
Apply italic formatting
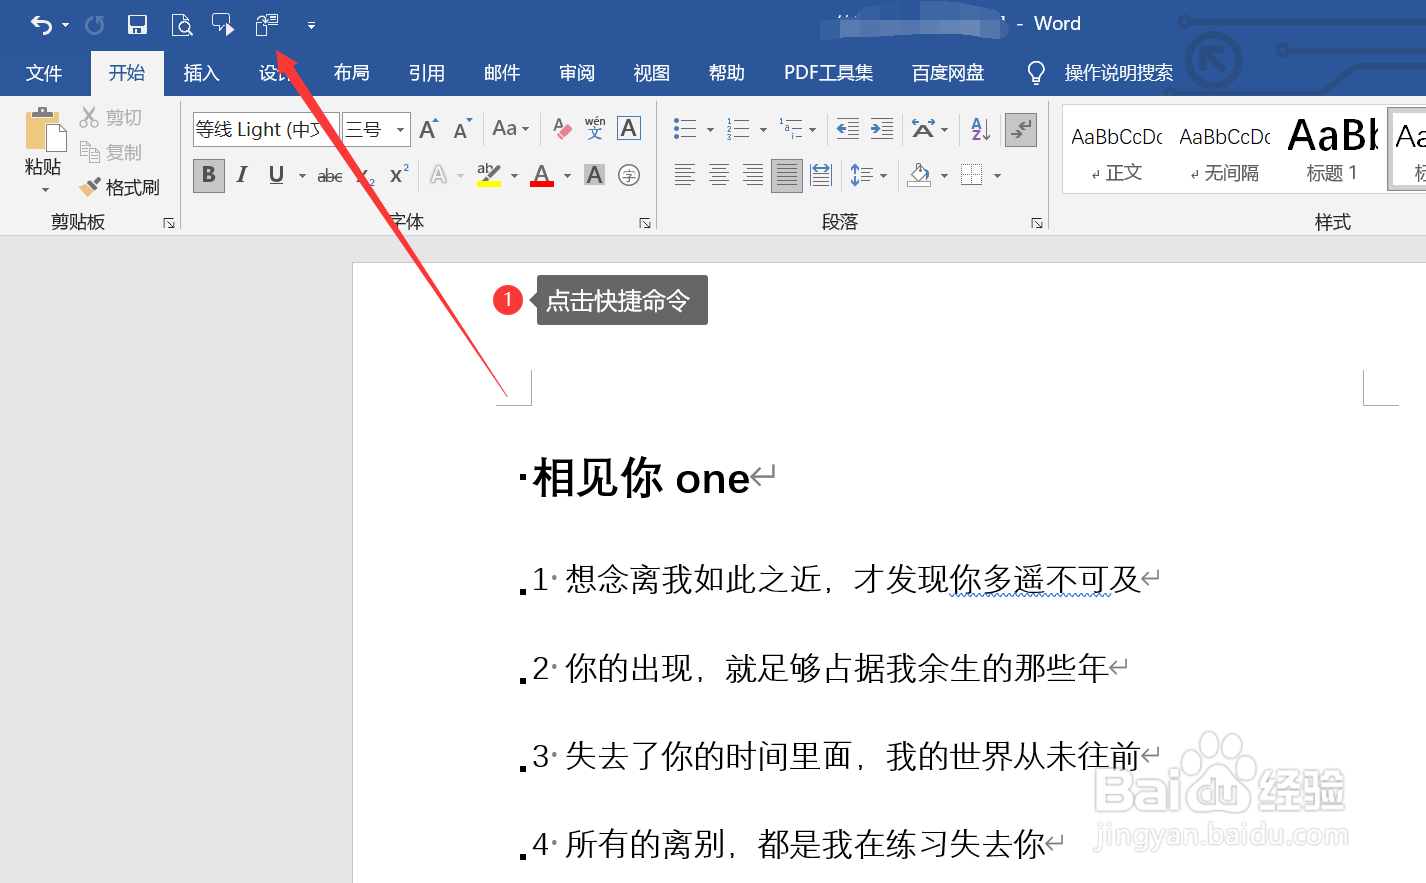pyautogui.click(x=241, y=175)
